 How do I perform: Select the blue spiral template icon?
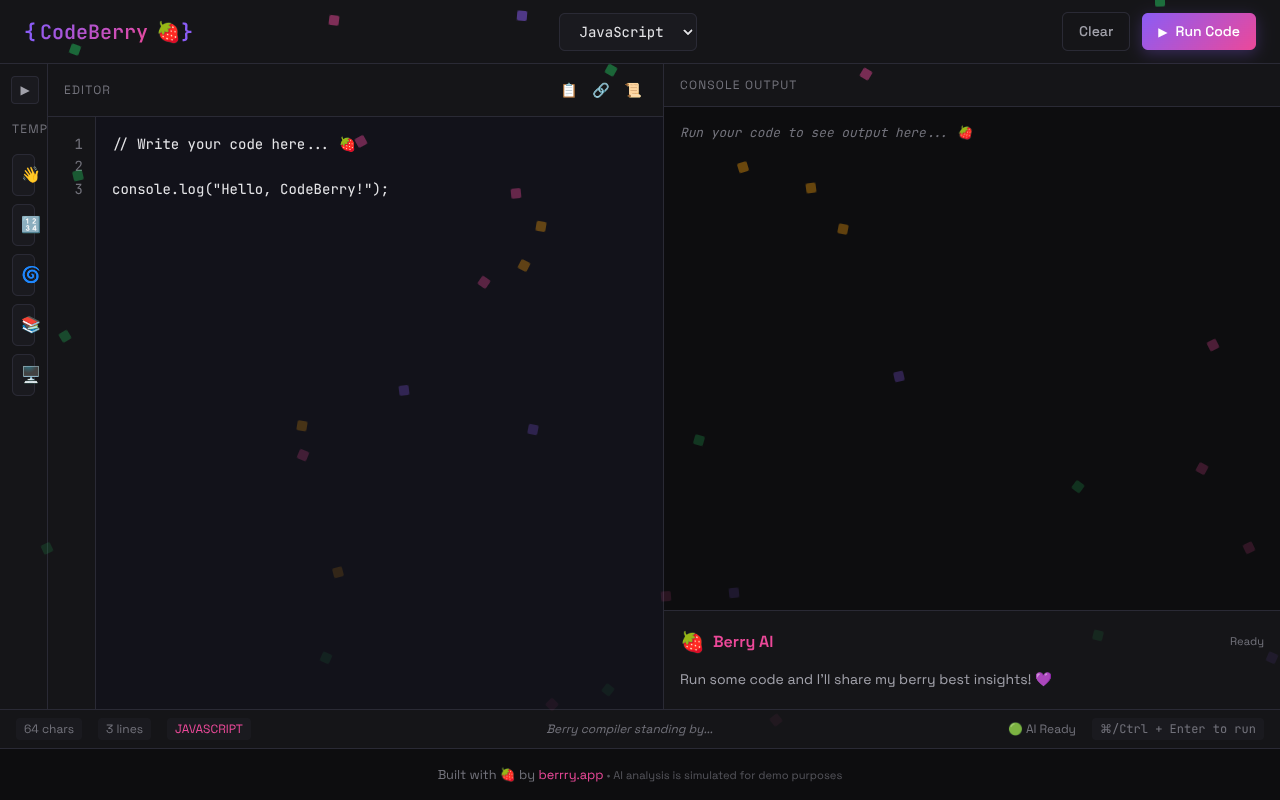click(24, 275)
